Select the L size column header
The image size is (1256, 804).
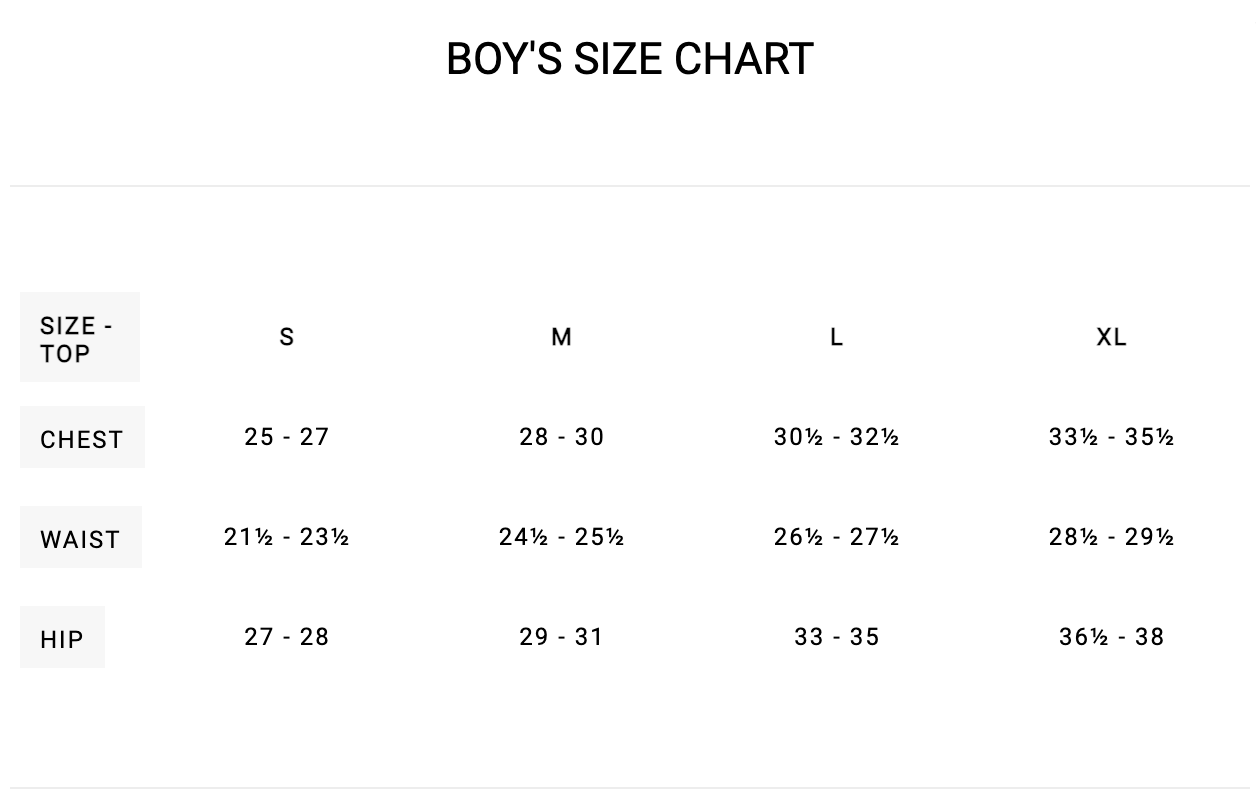(x=837, y=337)
